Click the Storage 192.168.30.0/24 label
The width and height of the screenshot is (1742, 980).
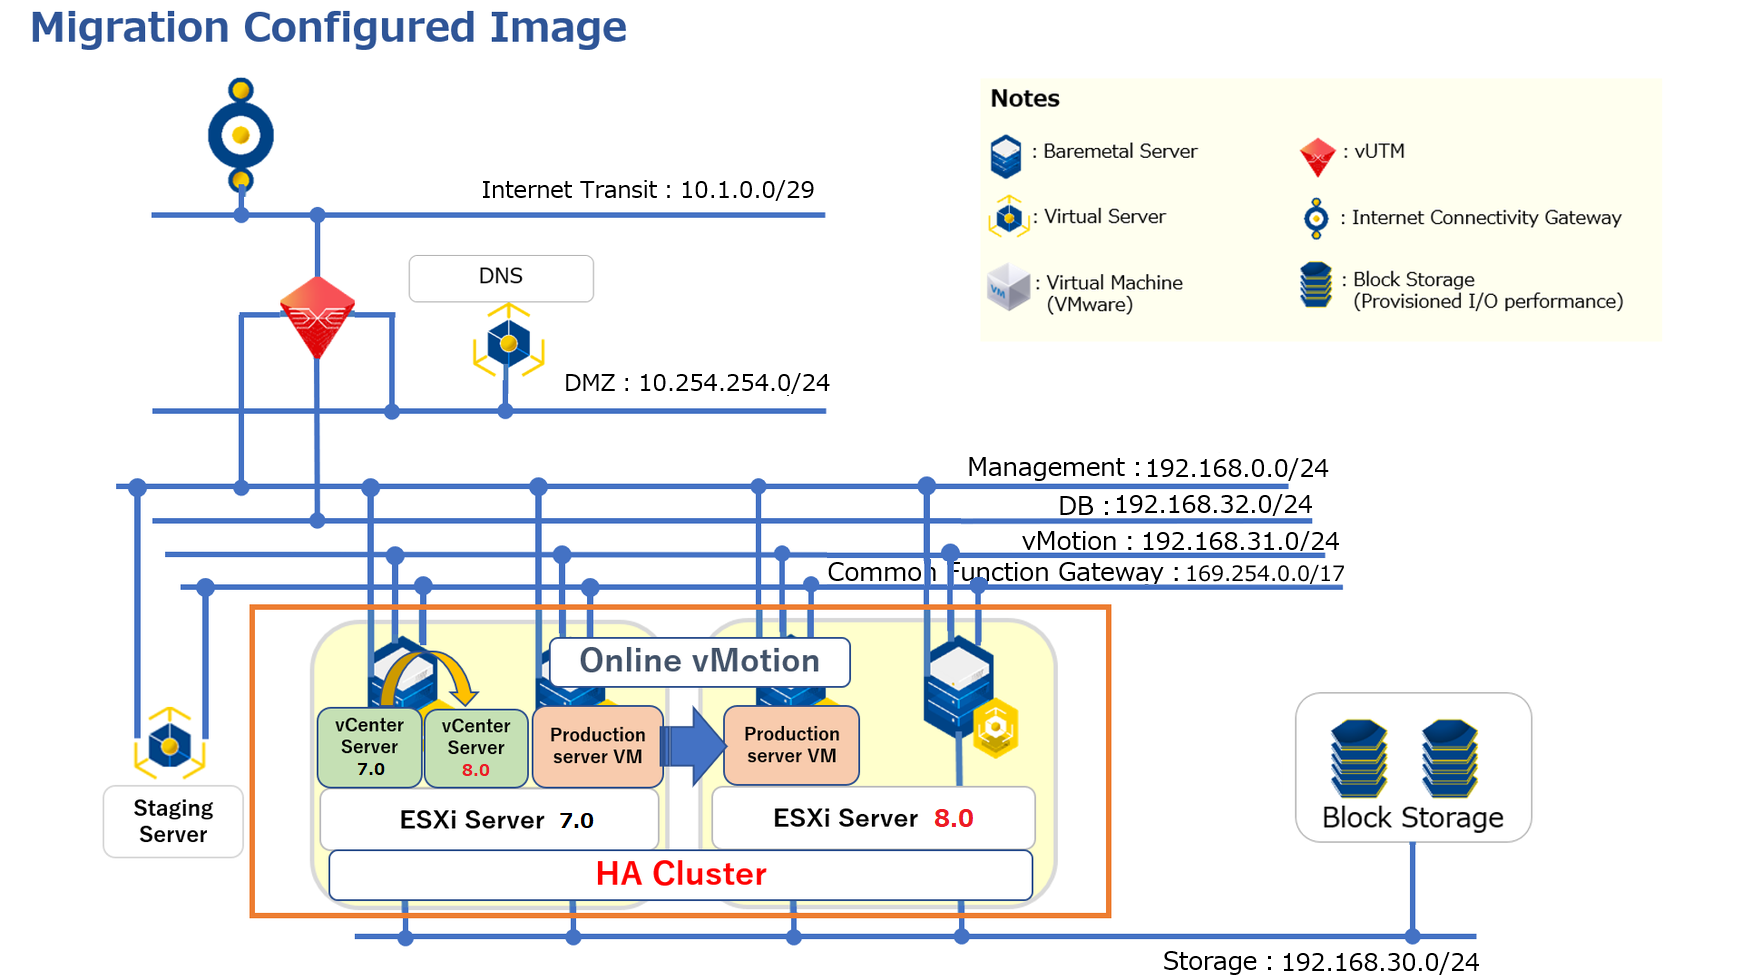[1321, 962]
